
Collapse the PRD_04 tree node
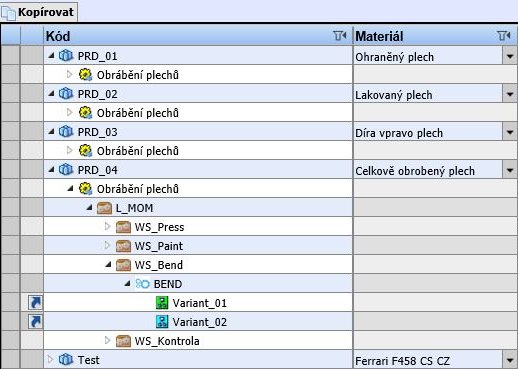point(51,170)
